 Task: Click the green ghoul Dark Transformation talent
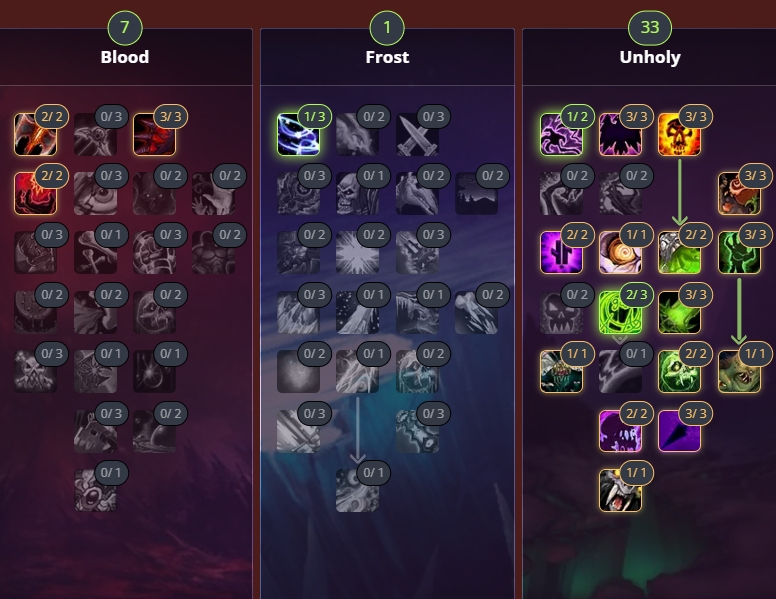(739, 372)
